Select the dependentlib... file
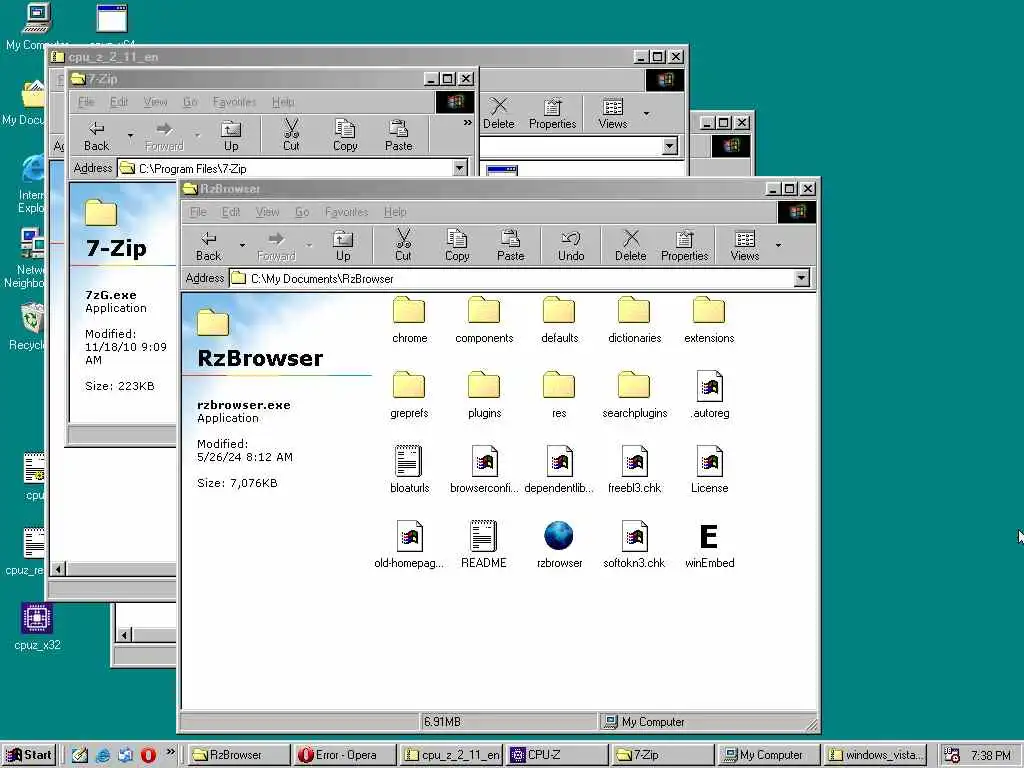The width and height of the screenshot is (1024, 768). pyautogui.click(x=559, y=470)
